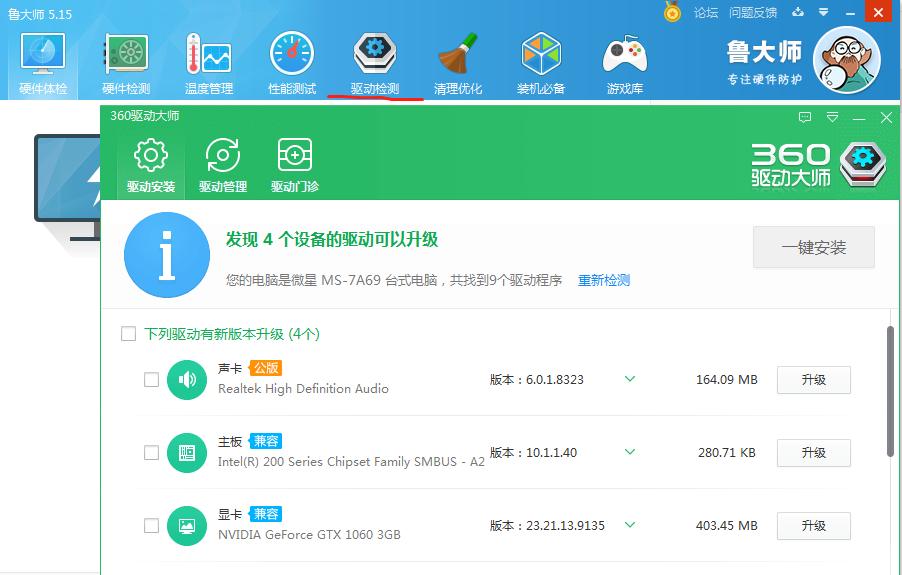Open Lu Master main menu triangle icon
902x575 pixels.
click(x=824, y=12)
